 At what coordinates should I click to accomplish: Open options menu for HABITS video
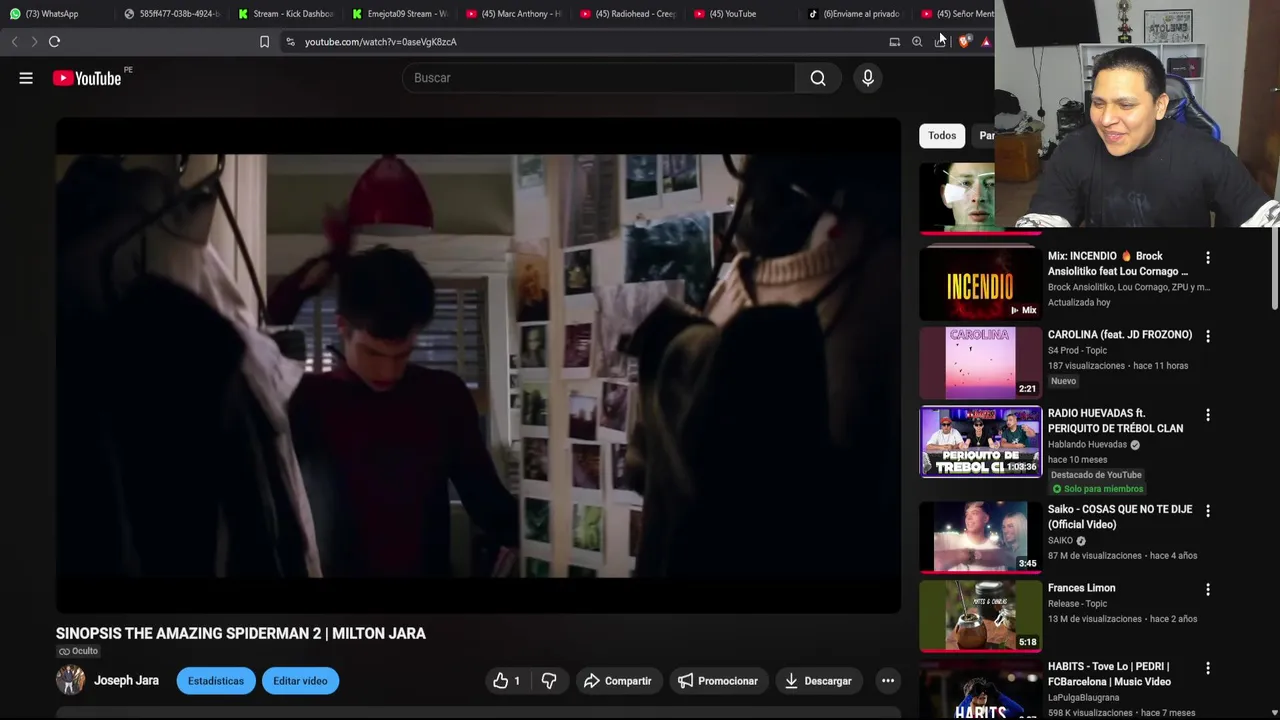point(1208,668)
